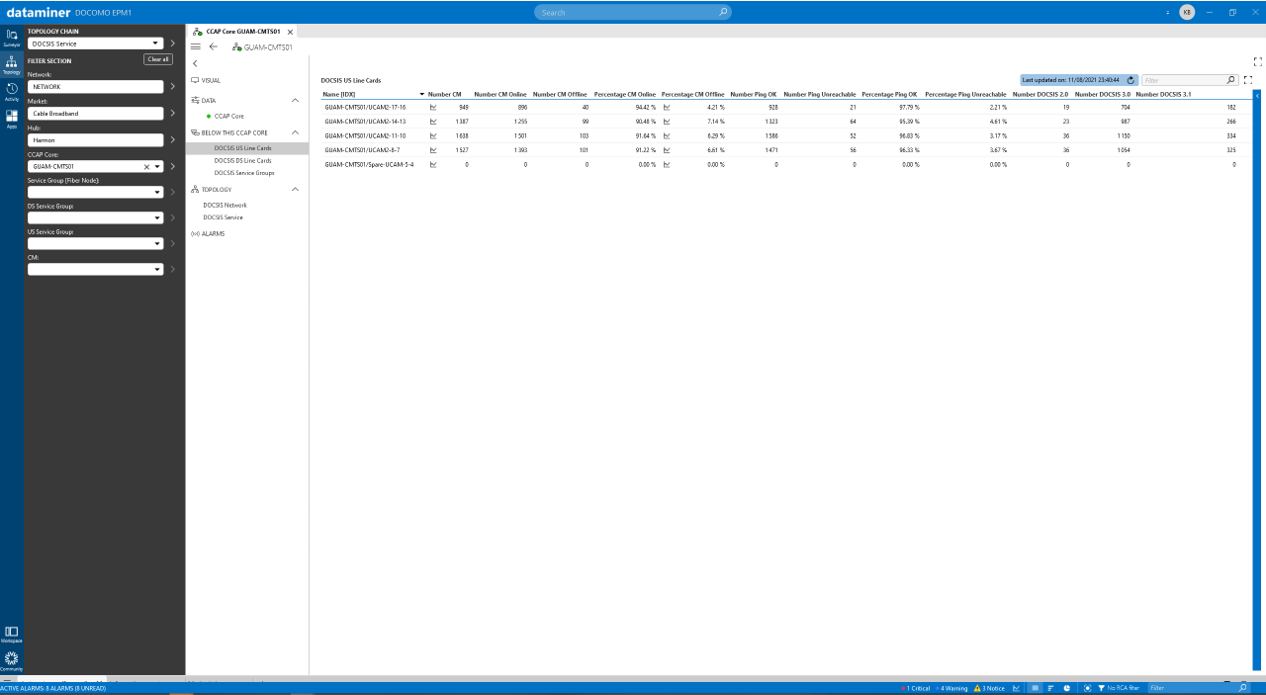
Task: Select DOCSIS Service Groups page
Action: (245, 172)
